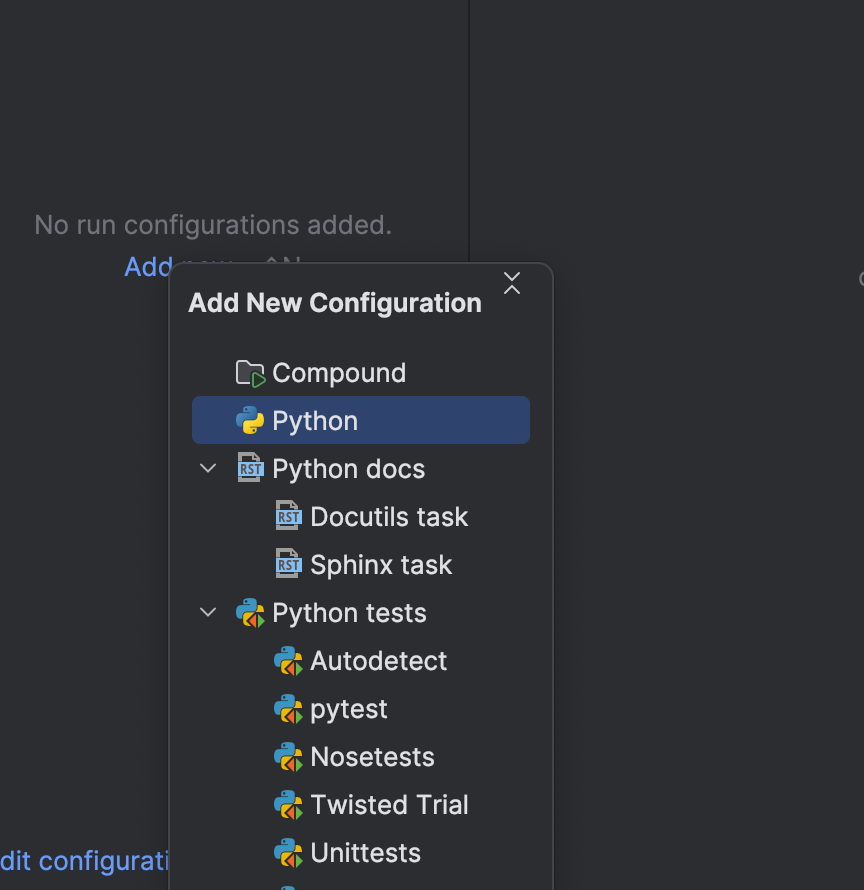Select the Python tests label
864x890 pixels.
pos(349,613)
